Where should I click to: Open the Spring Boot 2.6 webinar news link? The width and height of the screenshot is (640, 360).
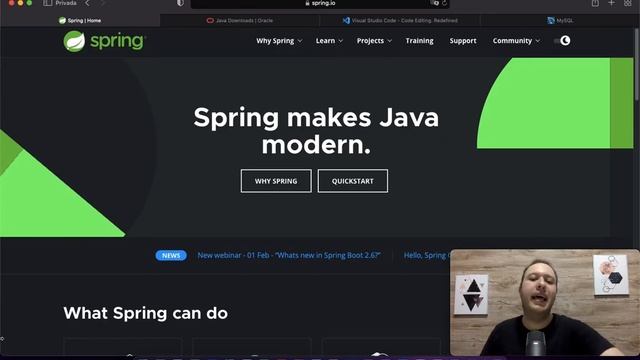coord(289,255)
